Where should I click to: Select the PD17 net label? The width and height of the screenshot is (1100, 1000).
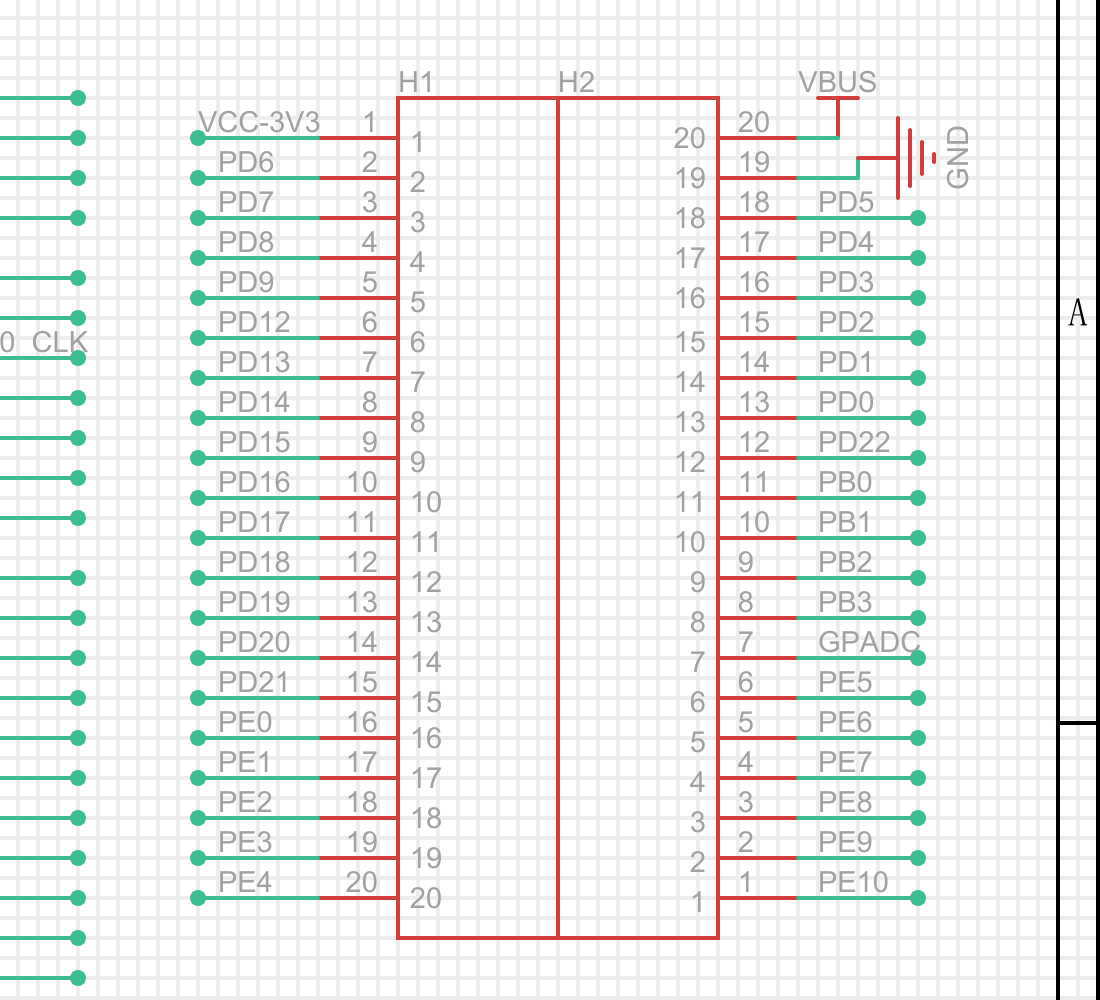tap(254, 522)
